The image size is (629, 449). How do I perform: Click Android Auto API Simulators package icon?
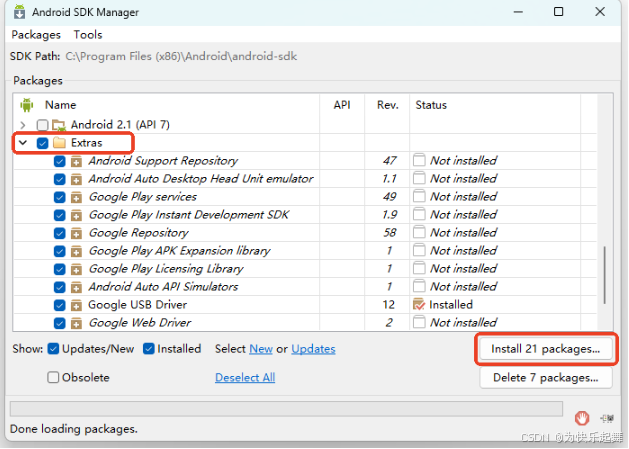point(76,288)
